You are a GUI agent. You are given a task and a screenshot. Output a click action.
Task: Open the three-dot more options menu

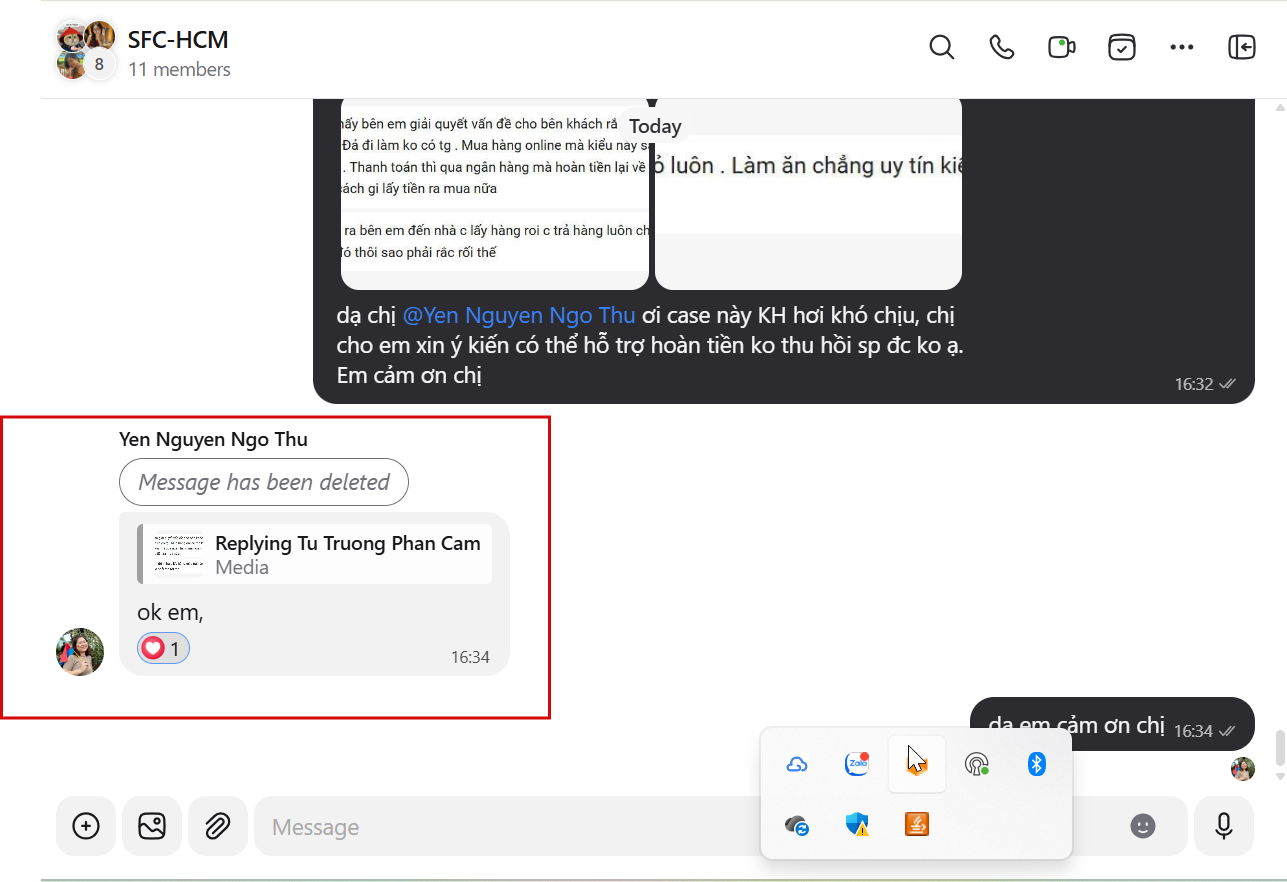(1182, 47)
